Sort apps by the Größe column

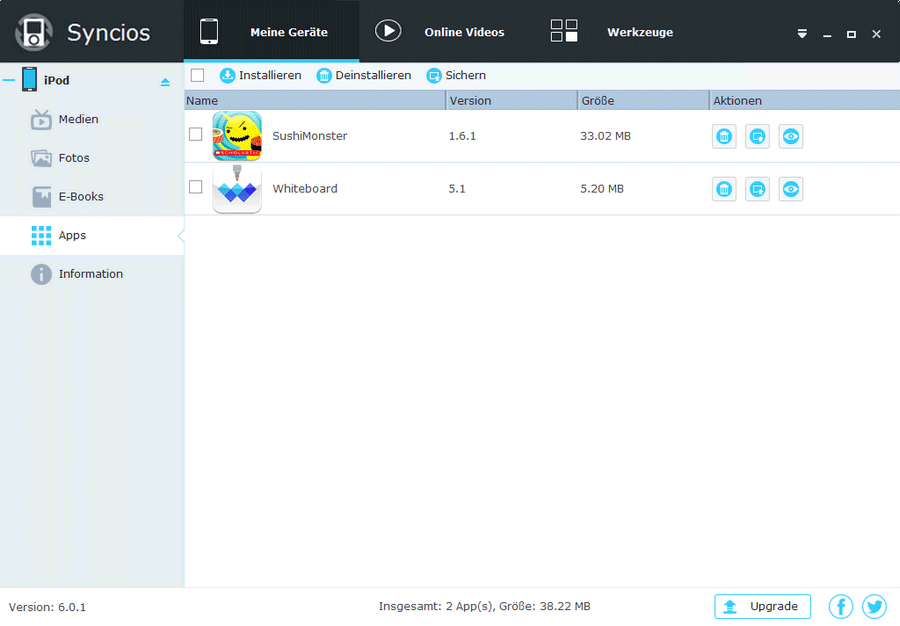pos(643,100)
